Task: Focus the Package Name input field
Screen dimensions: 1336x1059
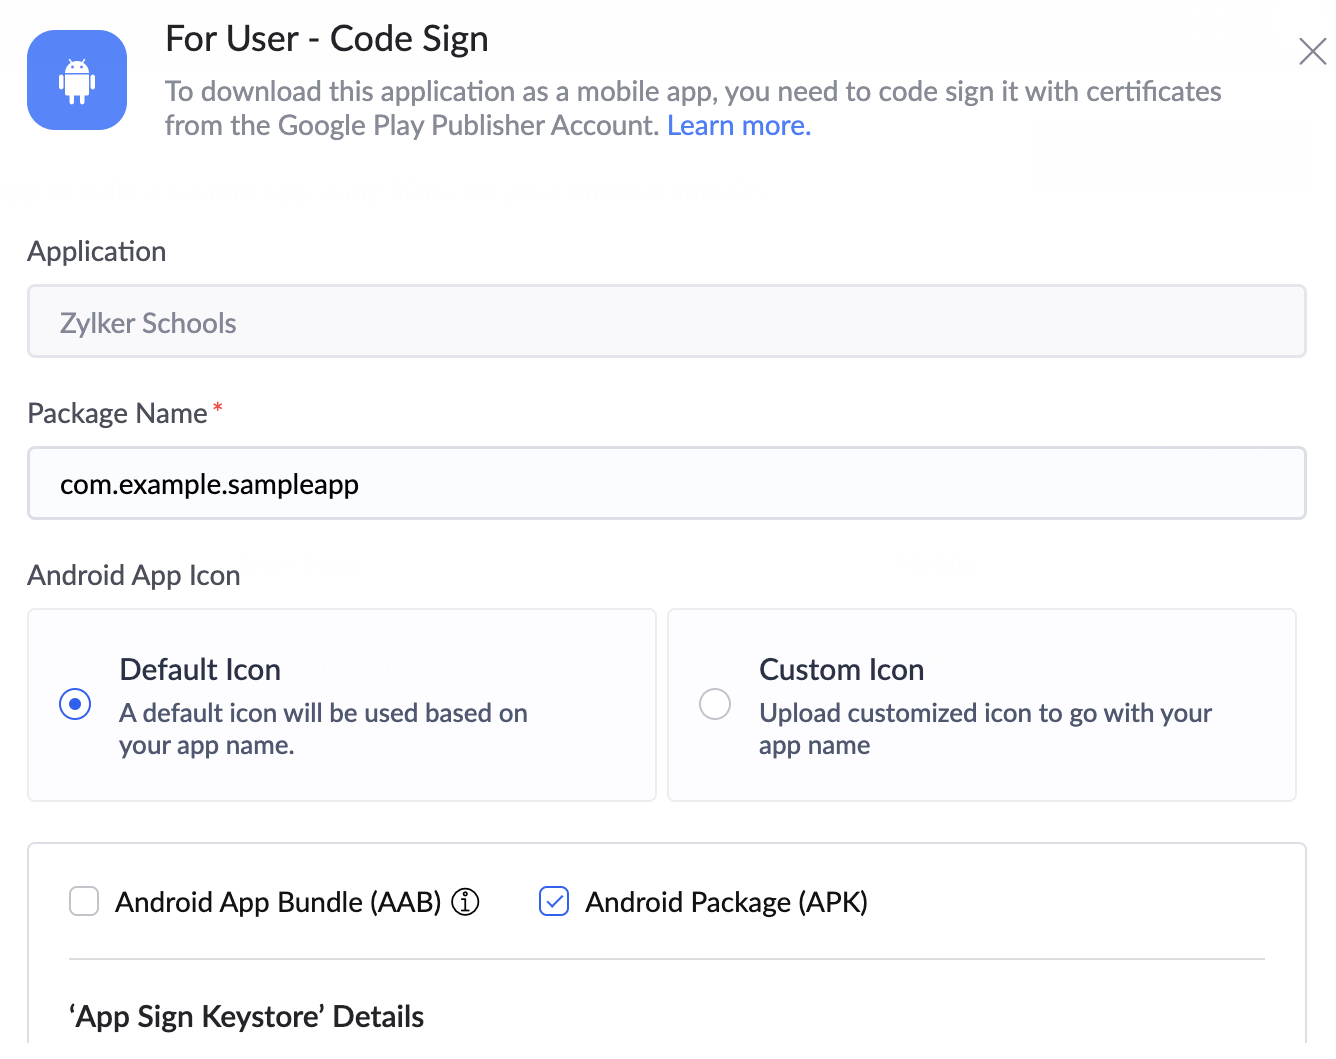Action: (666, 484)
